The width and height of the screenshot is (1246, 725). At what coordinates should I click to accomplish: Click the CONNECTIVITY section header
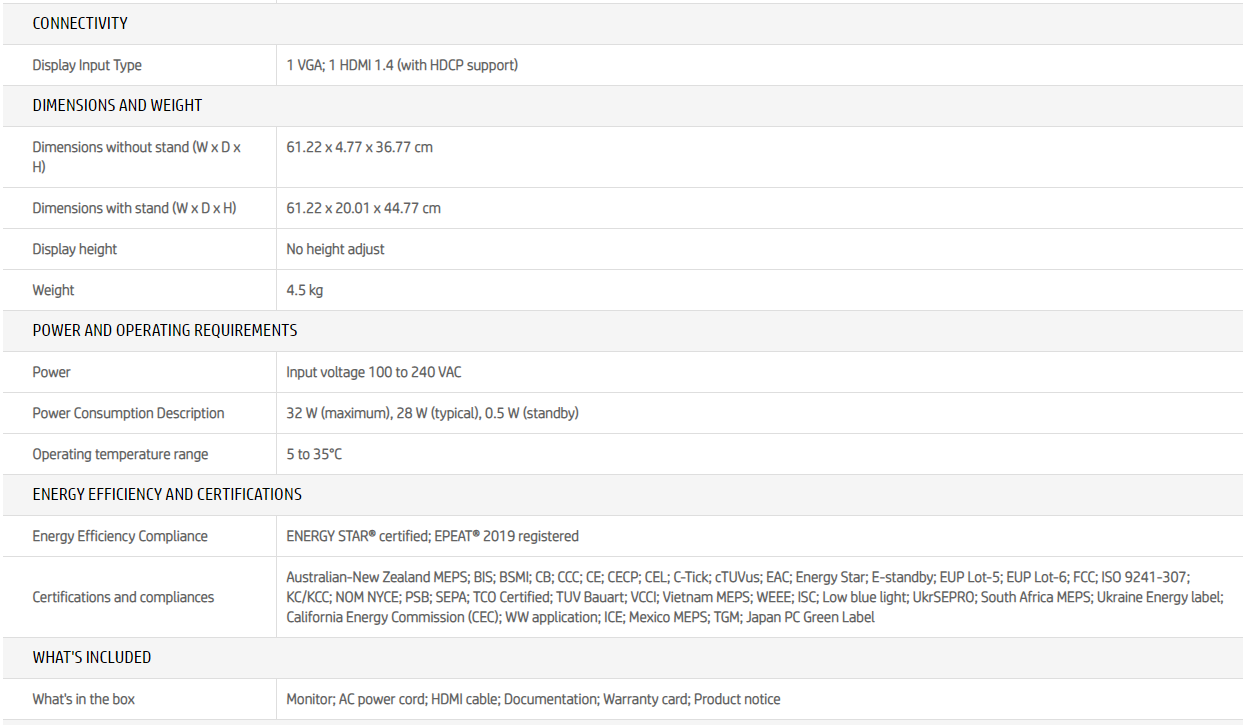80,23
